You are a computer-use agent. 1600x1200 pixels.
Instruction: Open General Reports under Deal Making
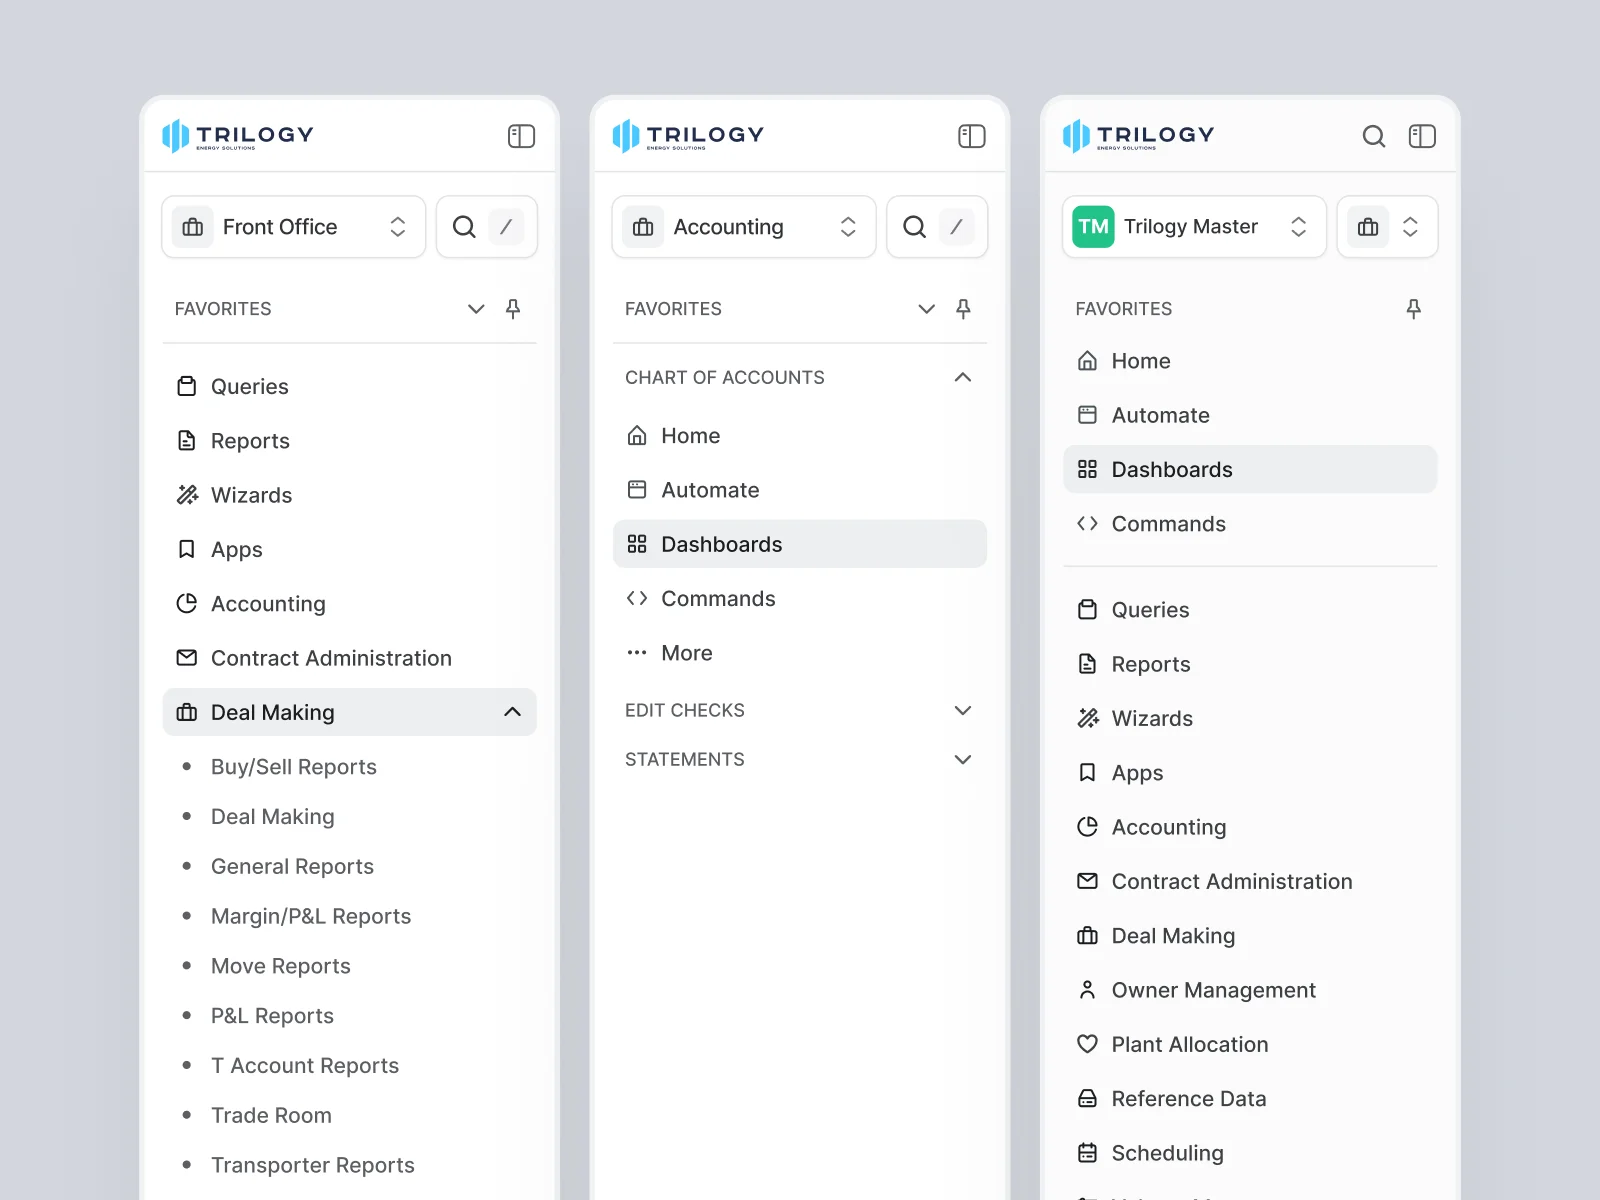(x=292, y=867)
